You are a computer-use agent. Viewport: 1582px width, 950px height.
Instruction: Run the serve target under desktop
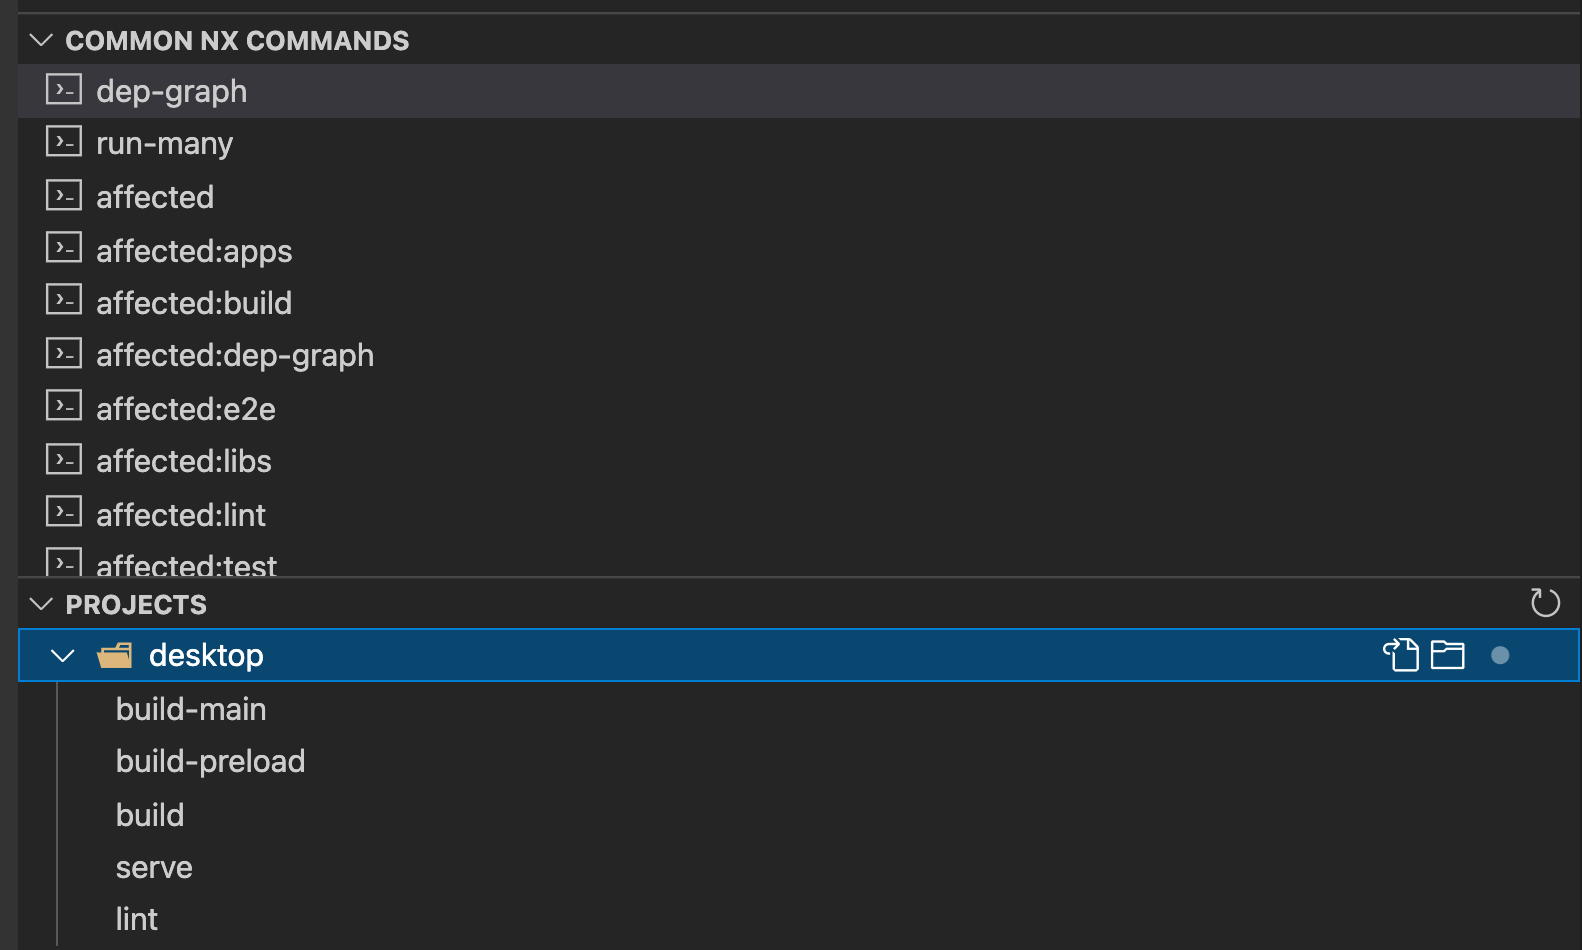click(154, 867)
